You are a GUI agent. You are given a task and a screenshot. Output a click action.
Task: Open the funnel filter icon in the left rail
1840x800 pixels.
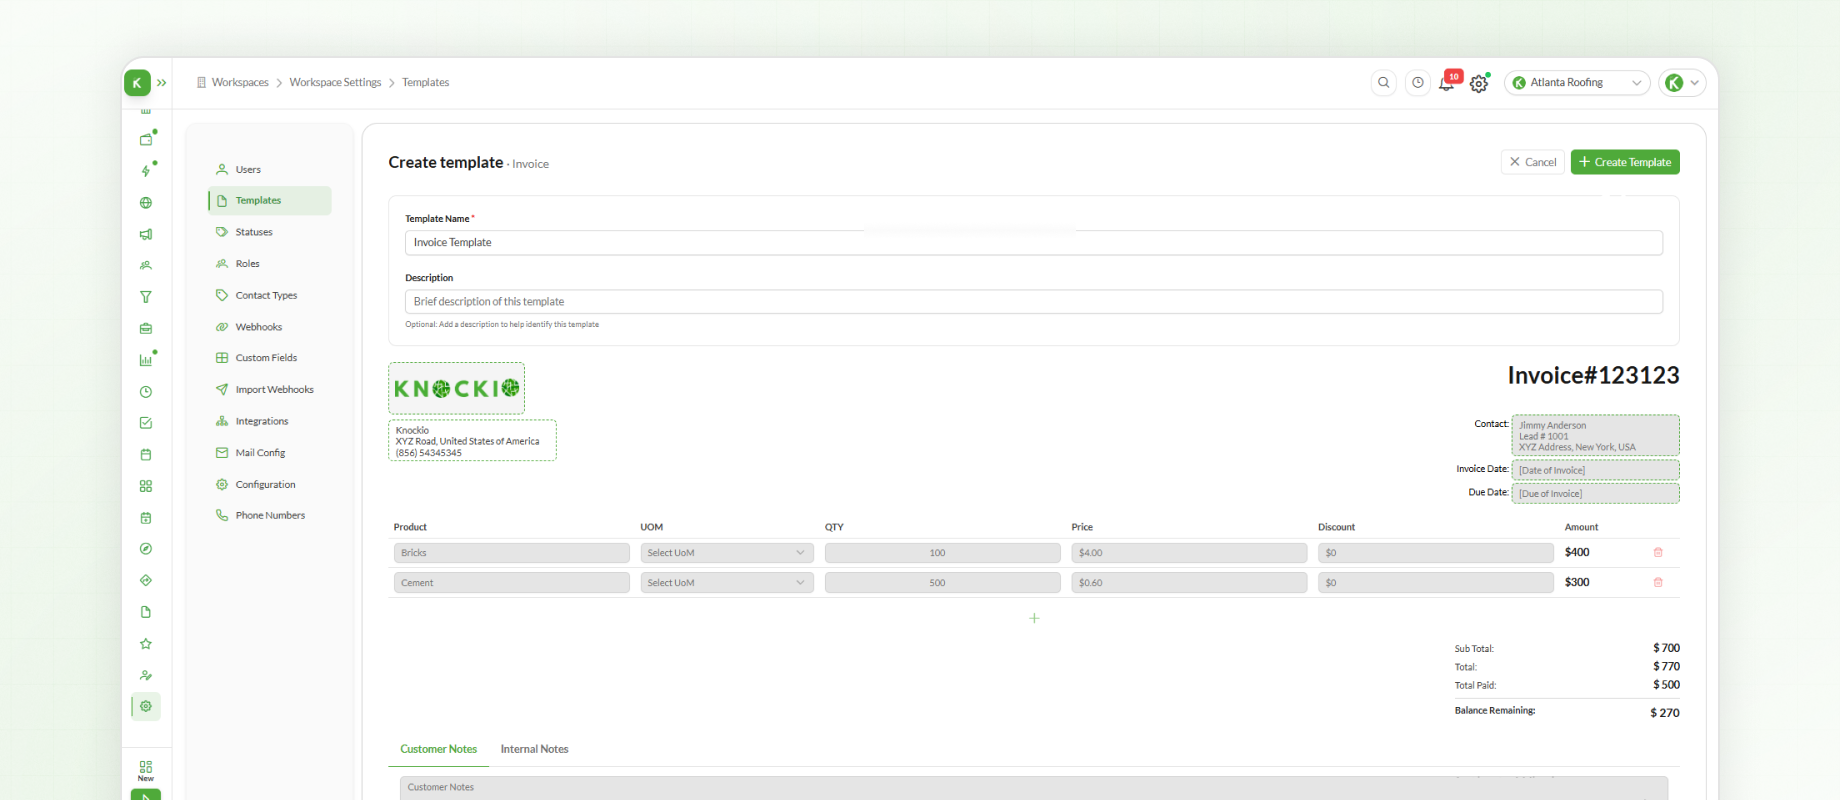(146, 297)
